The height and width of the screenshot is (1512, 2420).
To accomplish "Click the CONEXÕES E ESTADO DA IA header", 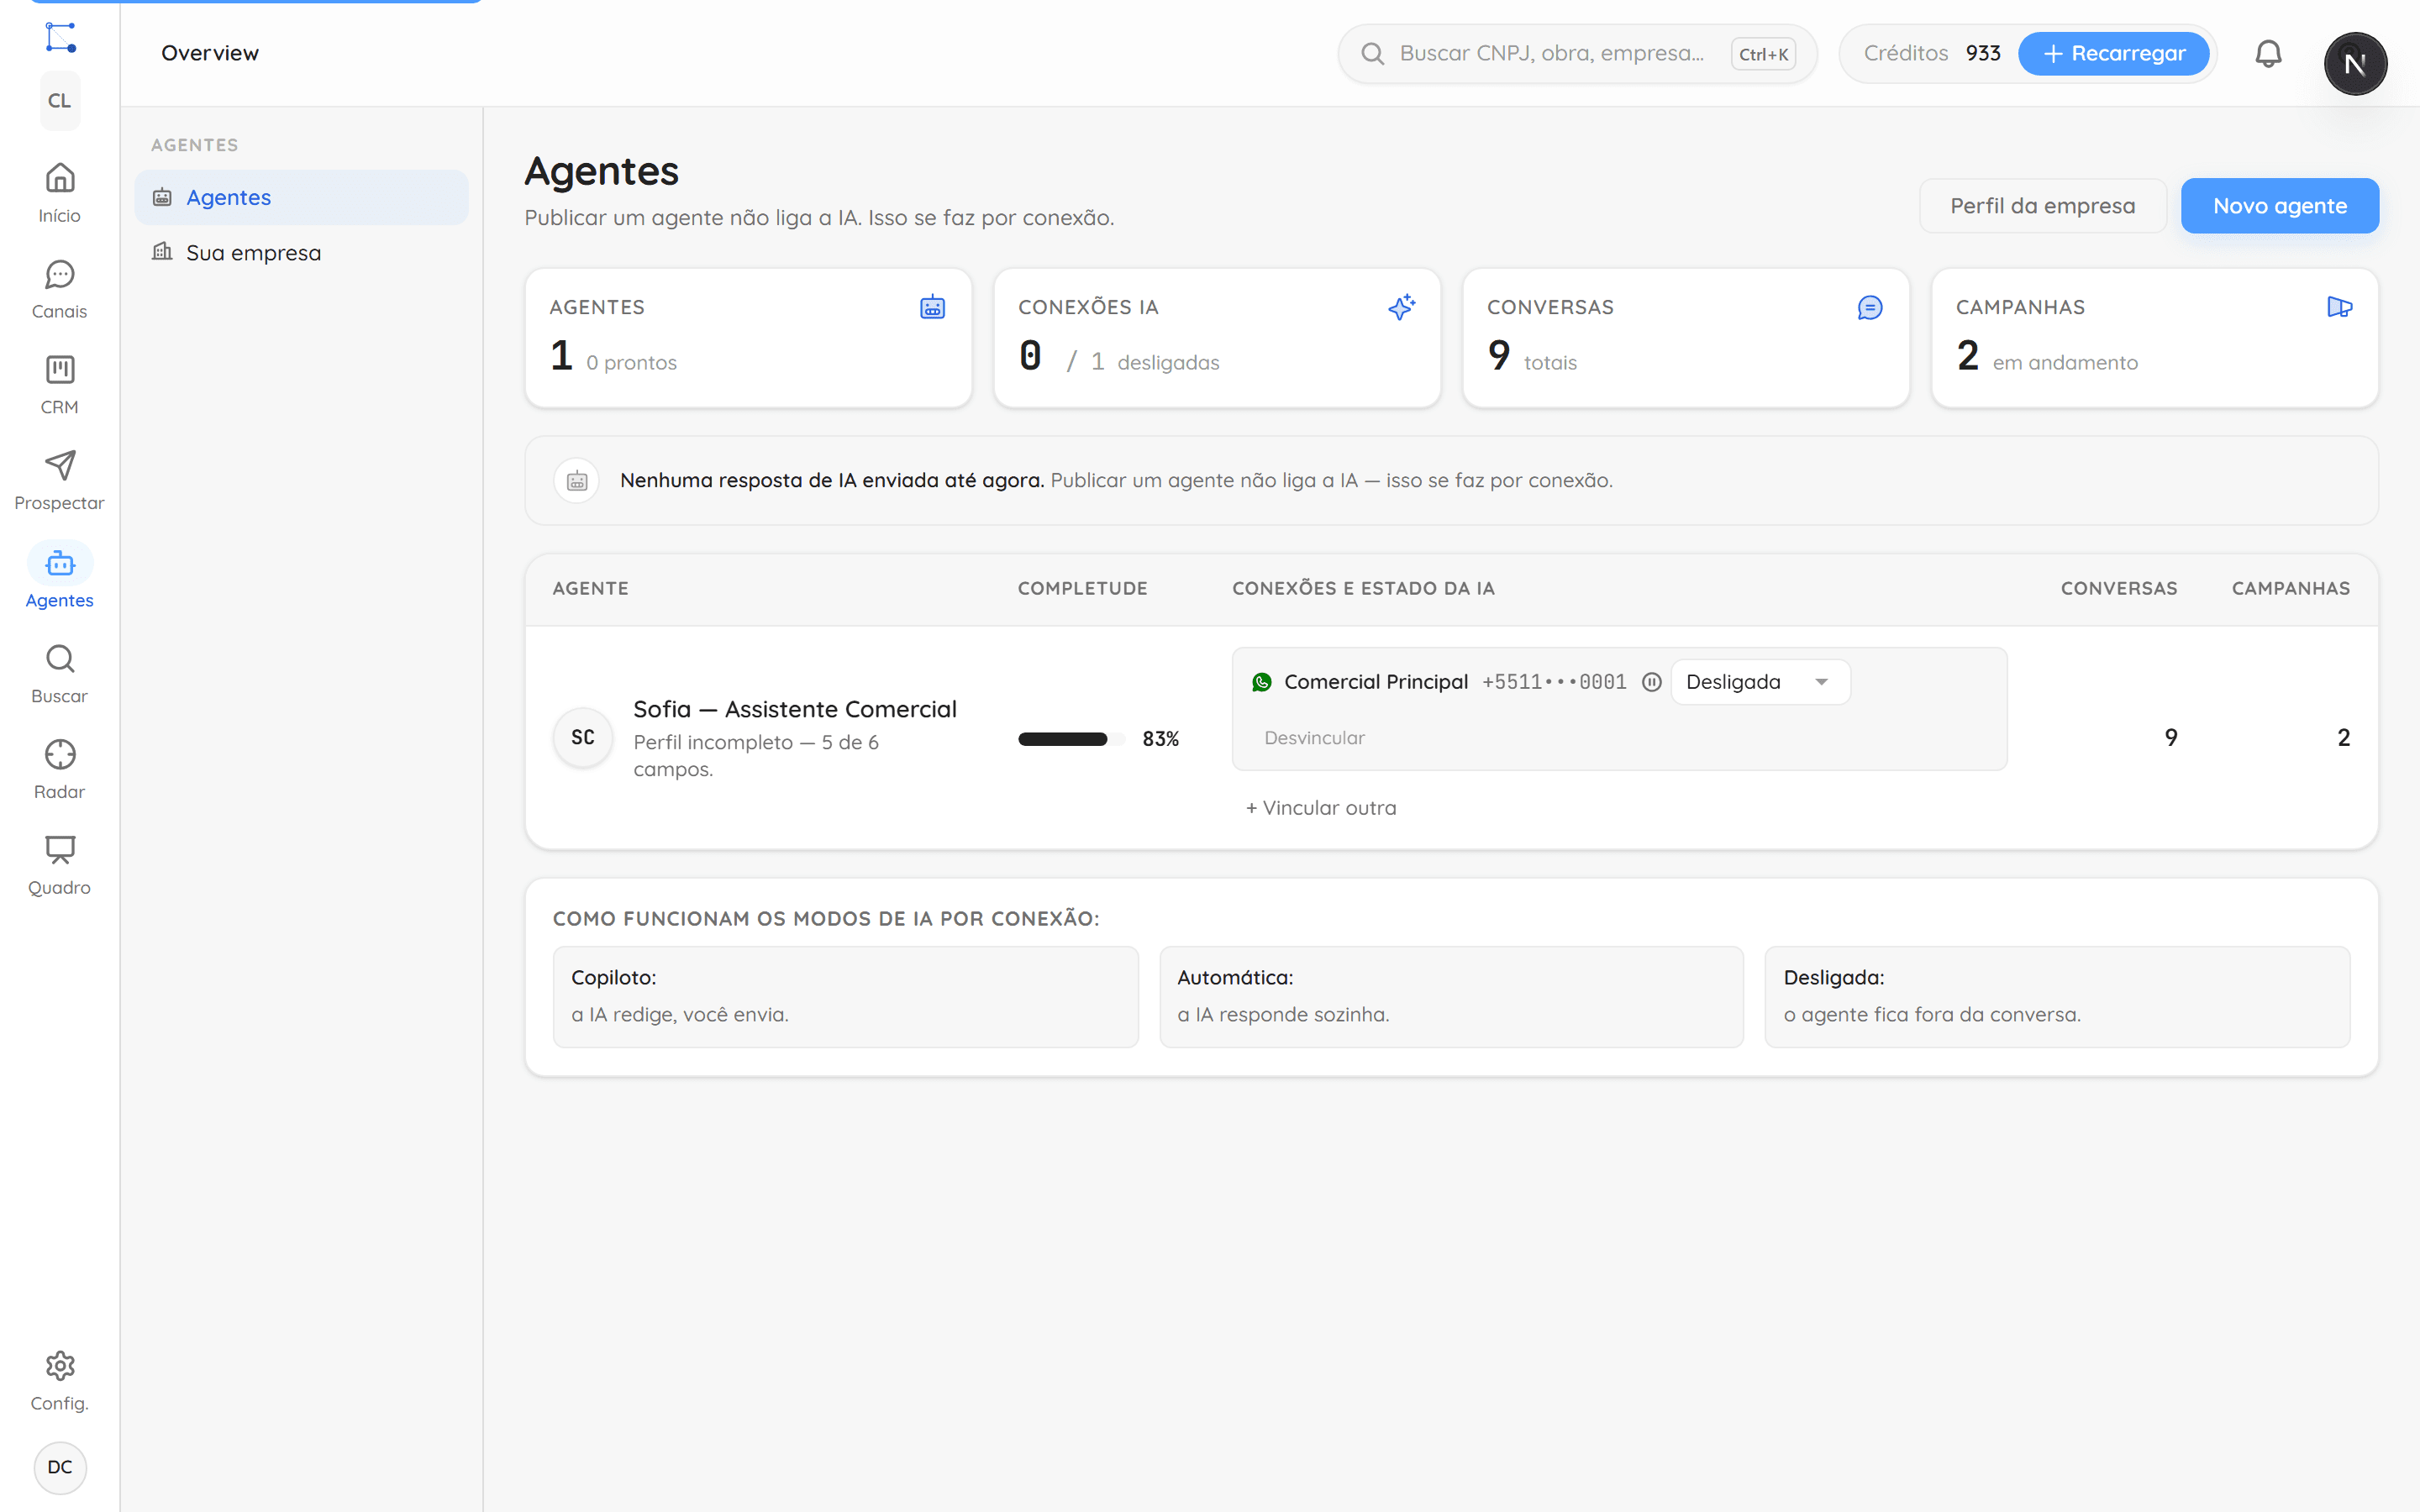I will (1363, 589).
